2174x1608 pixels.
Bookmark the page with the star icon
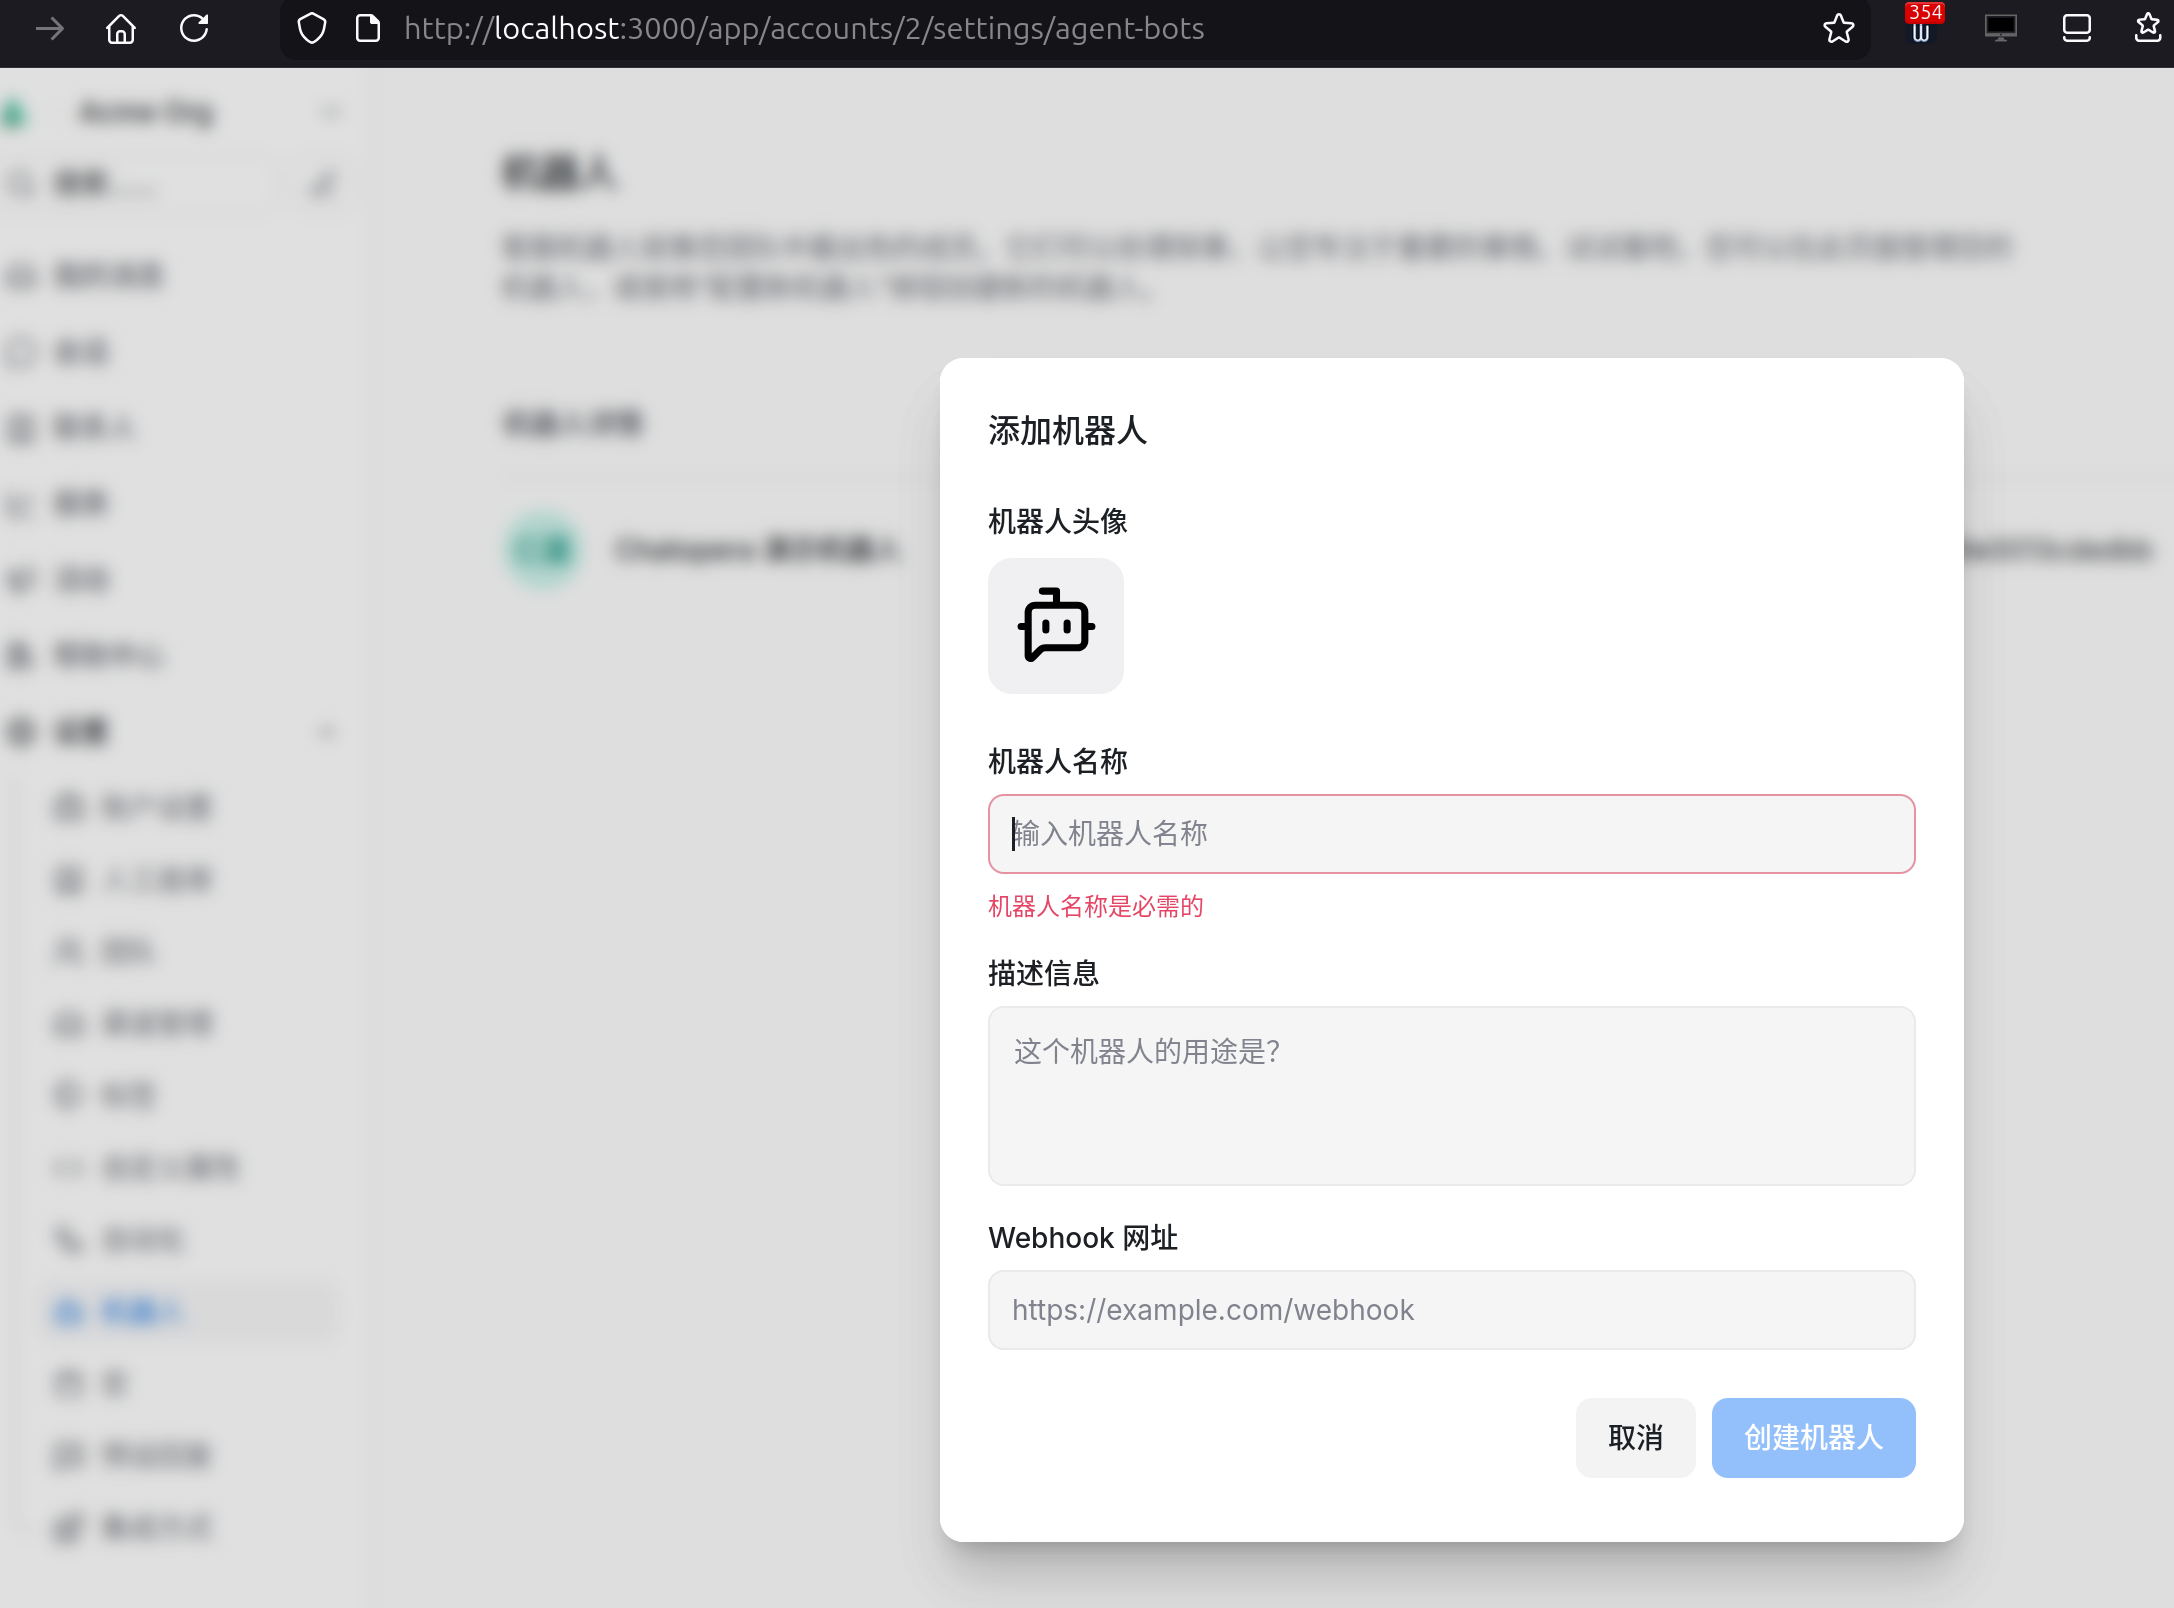(x=1838, y=29)
